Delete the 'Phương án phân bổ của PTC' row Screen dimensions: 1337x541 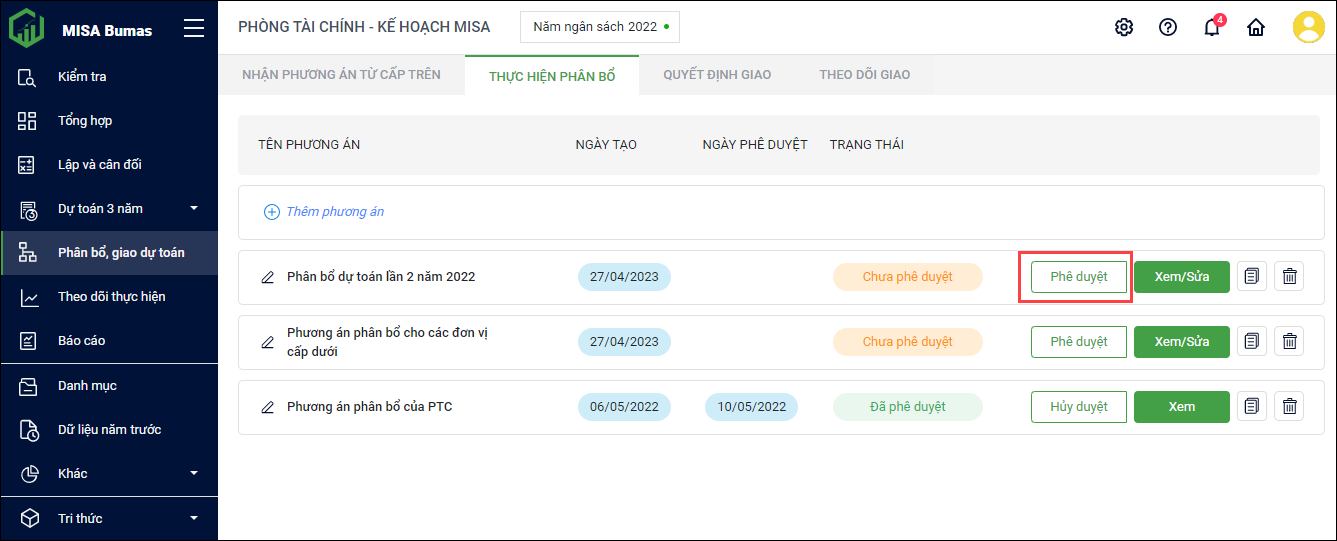tap(1290, 407)
